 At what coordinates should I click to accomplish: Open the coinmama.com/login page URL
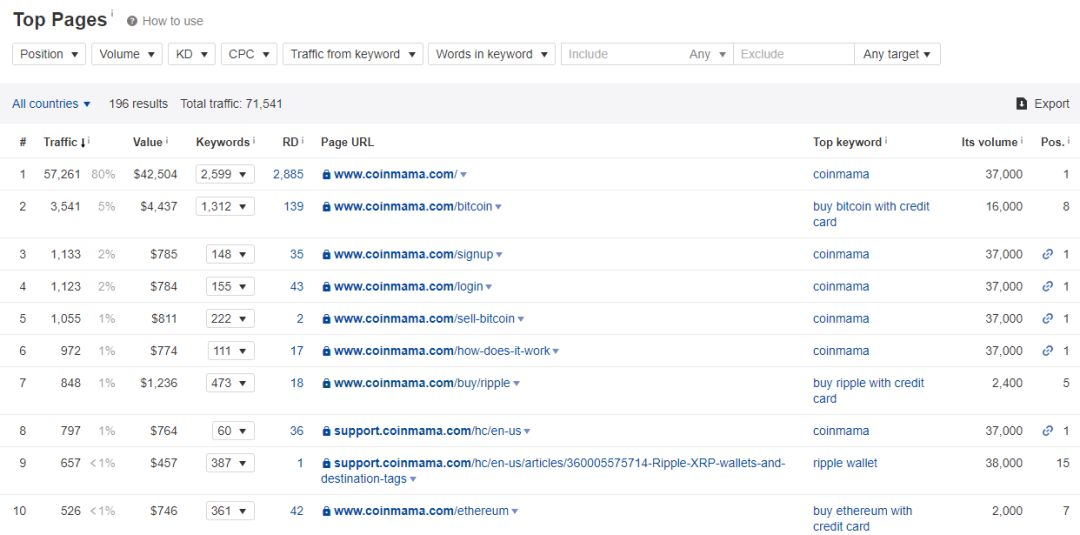(408, 286)
